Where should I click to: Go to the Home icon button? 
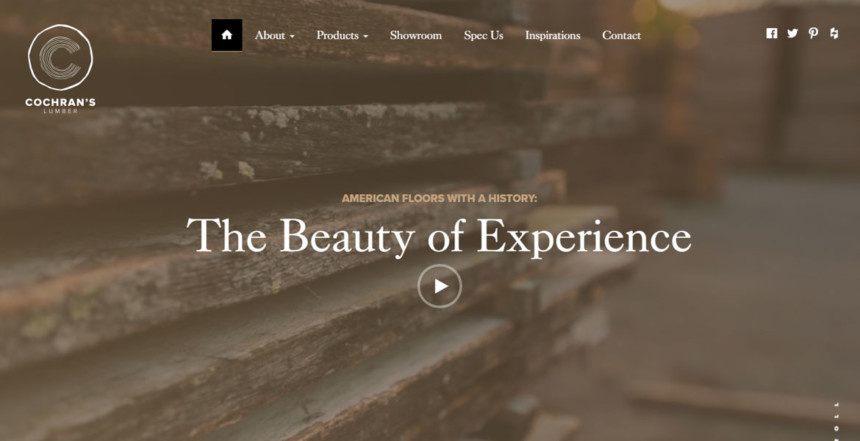coord(227,35)
